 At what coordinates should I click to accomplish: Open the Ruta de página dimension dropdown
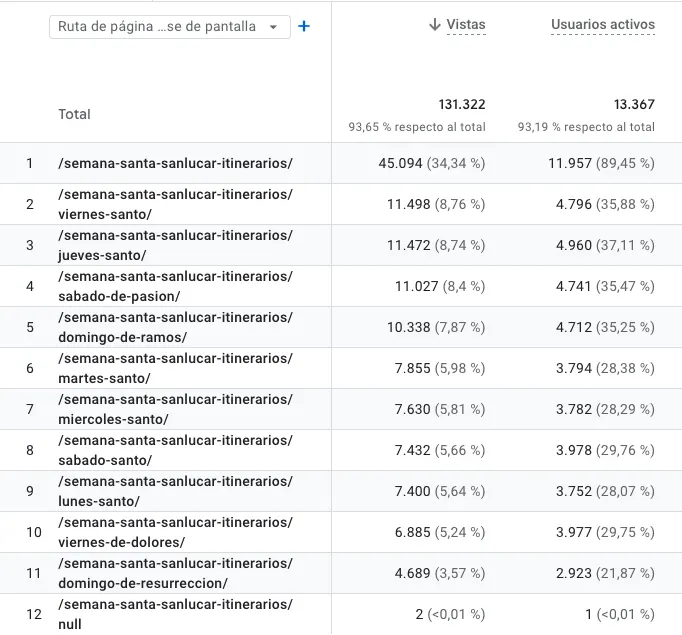click(x=169, y=27)
